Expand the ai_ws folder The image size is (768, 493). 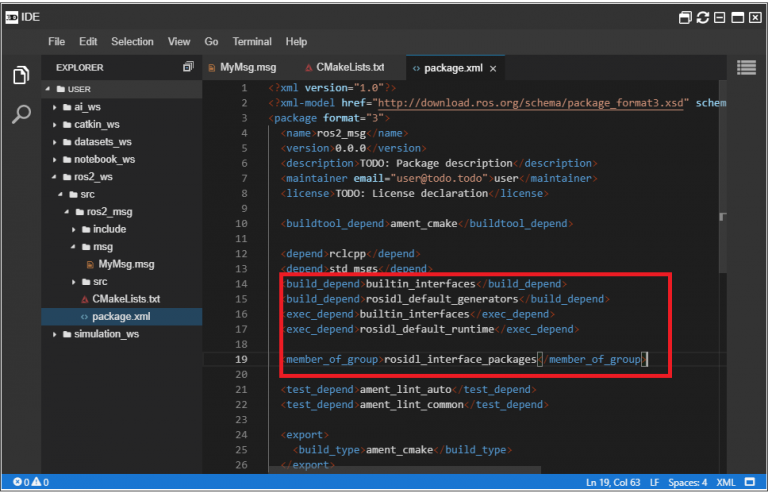coord(55,107)
